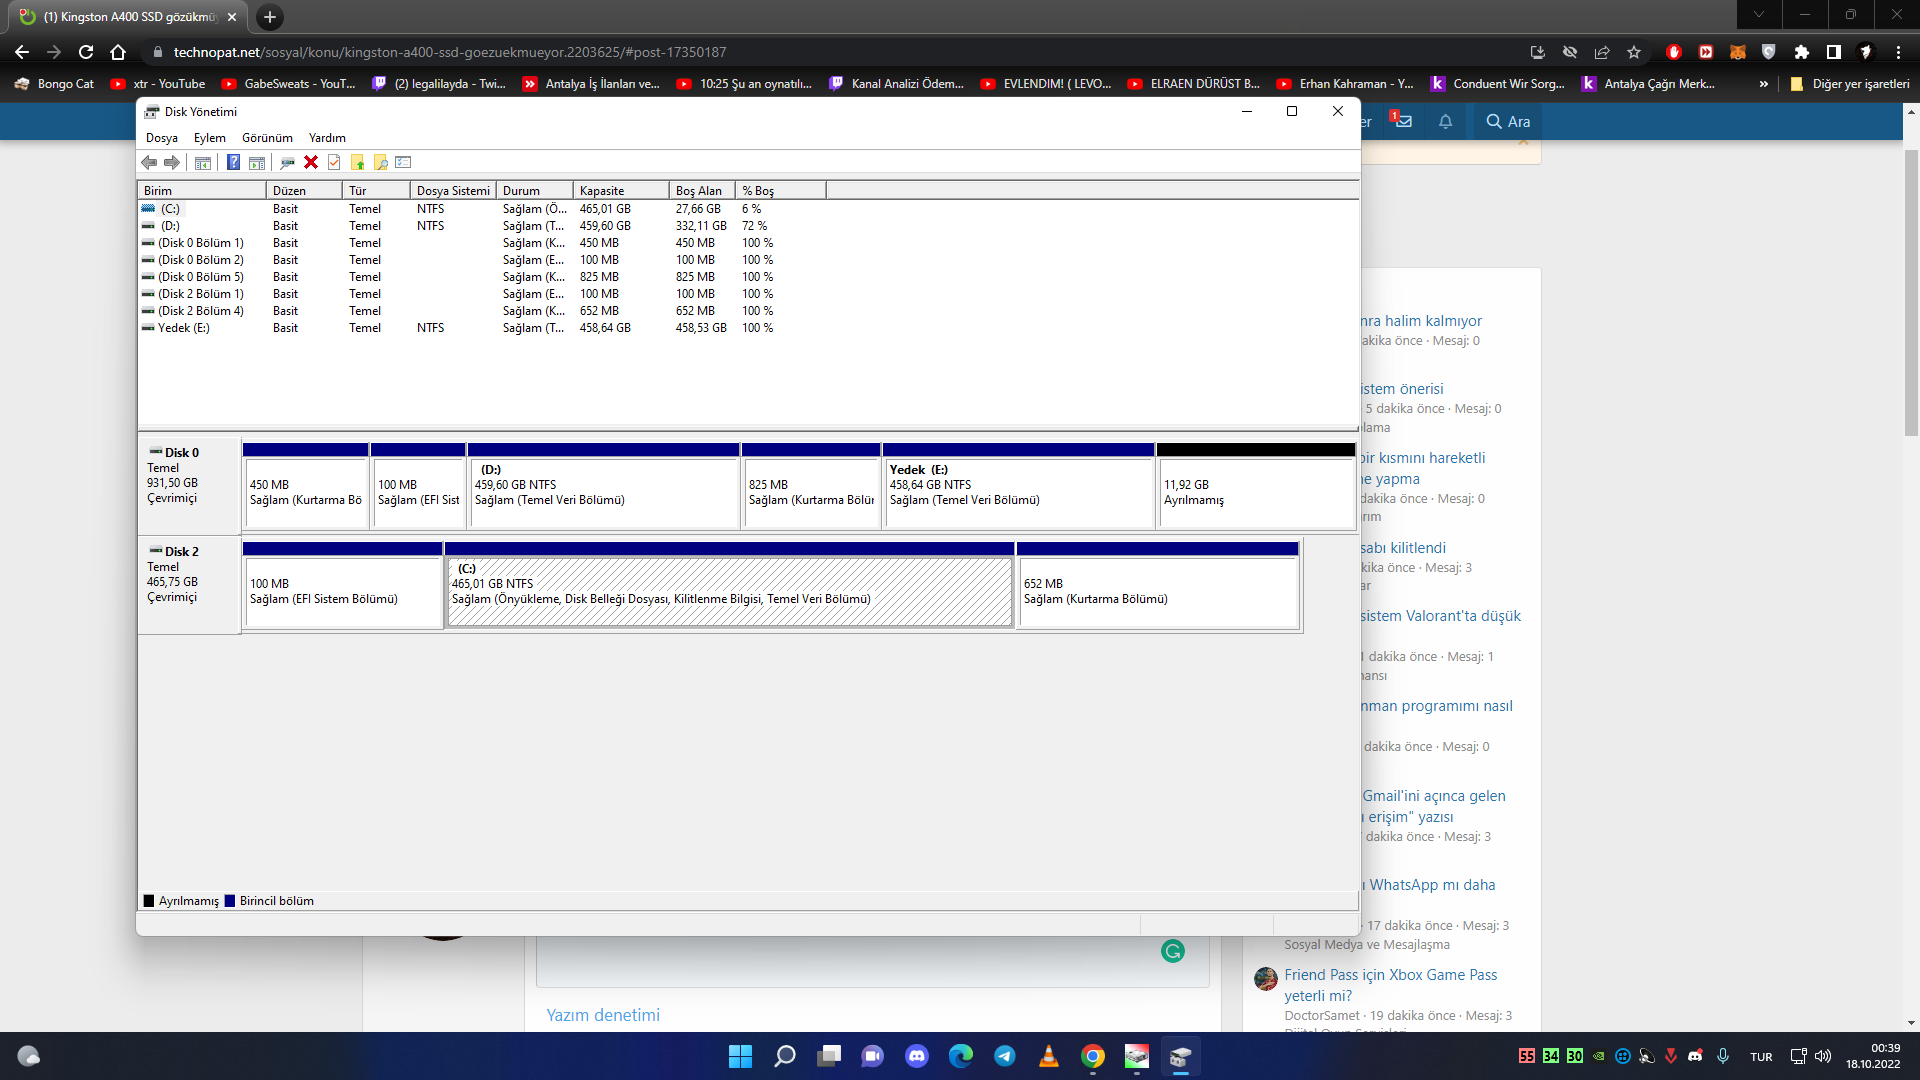The image size is (1920, 1080).
Task: Select the 825 MB recovery partition on Disk 0
Action: [811, 486]
